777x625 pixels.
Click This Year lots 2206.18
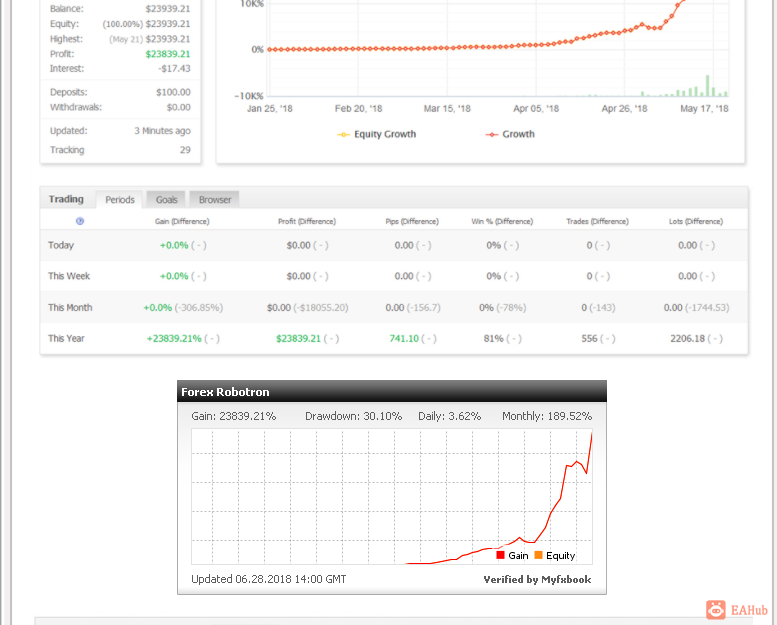coord(687,339)
